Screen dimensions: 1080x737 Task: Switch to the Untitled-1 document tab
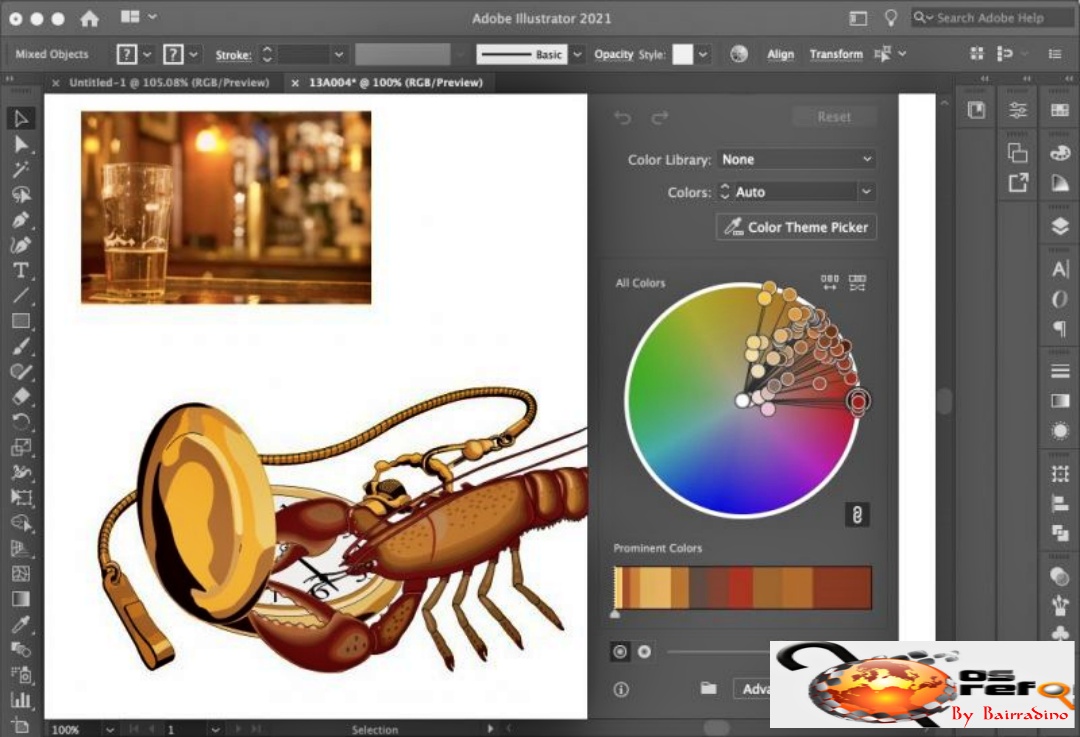click(x=169, y=83)
